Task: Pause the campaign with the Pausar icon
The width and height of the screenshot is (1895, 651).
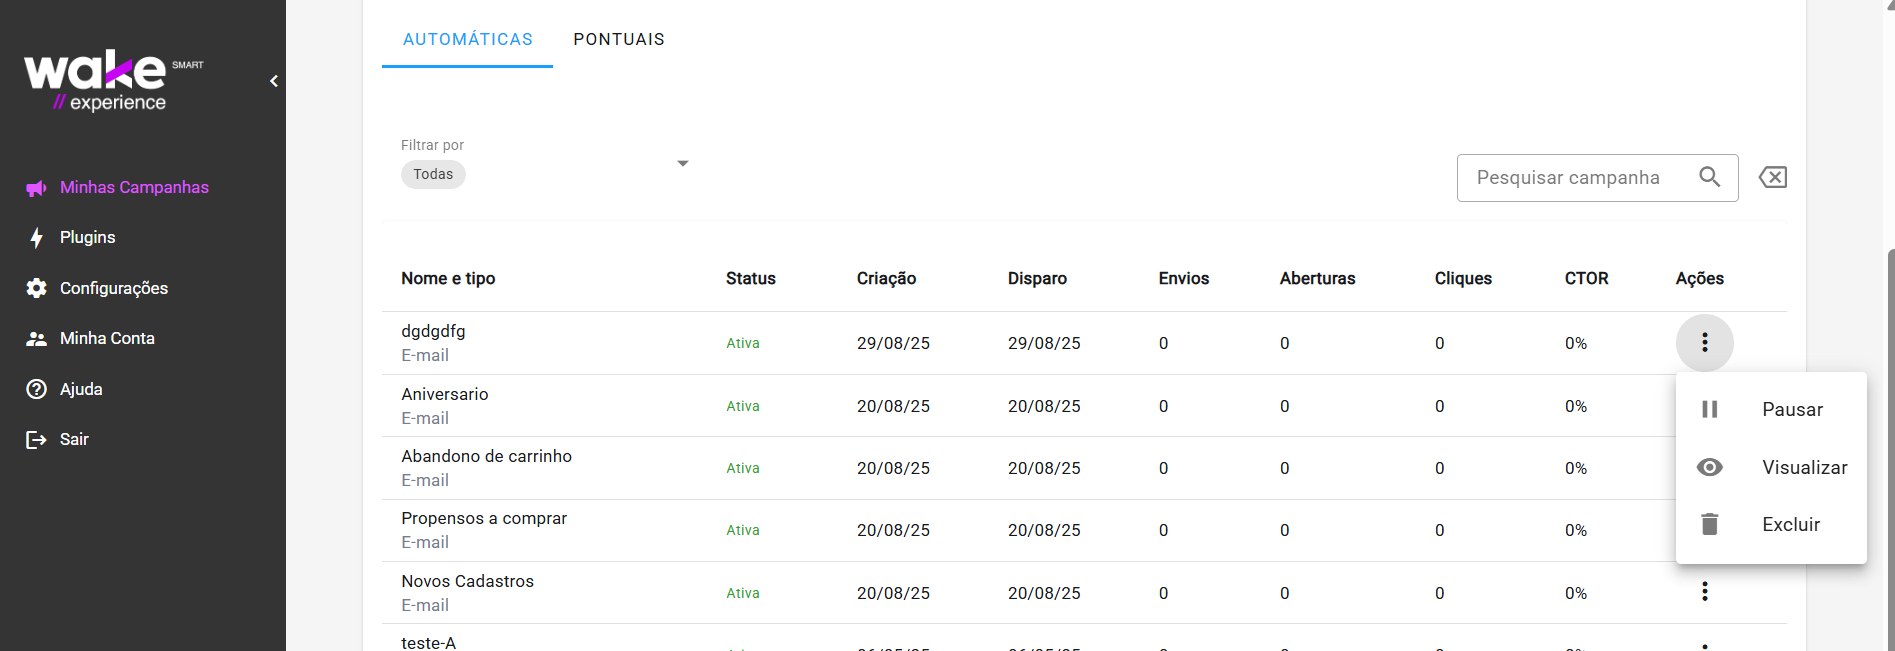Action: (x=1710, y=409)
